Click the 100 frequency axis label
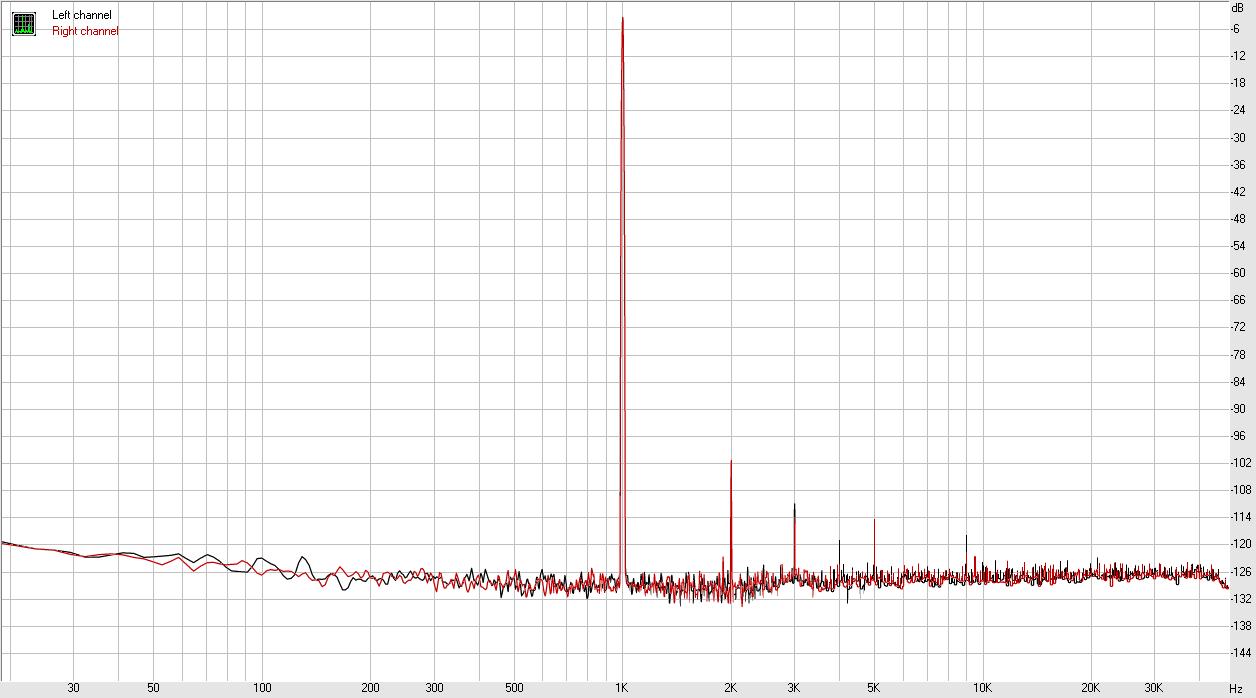This screenshot has height=698, width=1256. (x=262, y=688)
